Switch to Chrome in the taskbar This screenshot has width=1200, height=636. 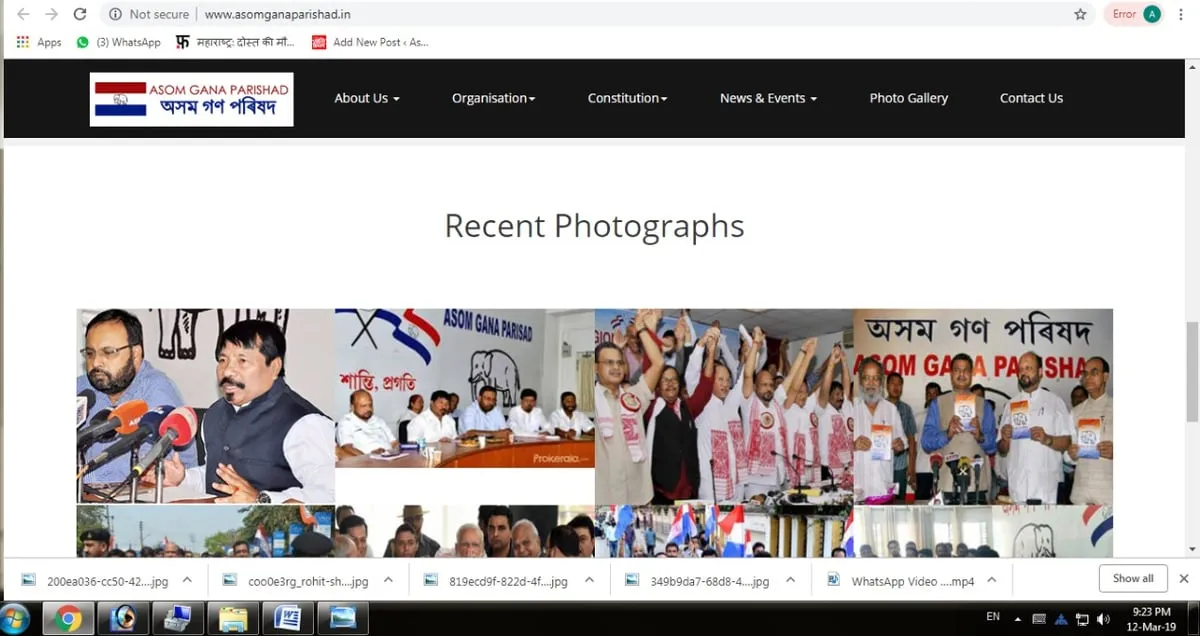(68, 618)
